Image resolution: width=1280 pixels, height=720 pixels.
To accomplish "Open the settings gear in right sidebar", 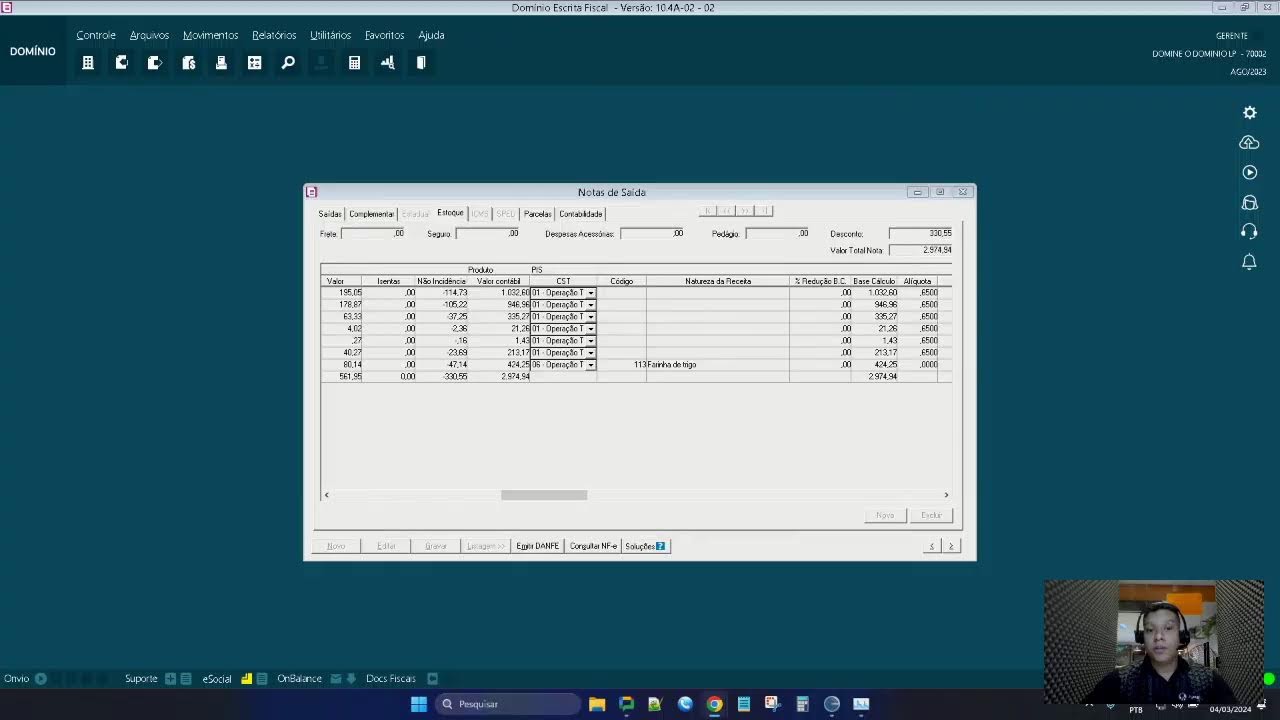I will [1249, 113].
